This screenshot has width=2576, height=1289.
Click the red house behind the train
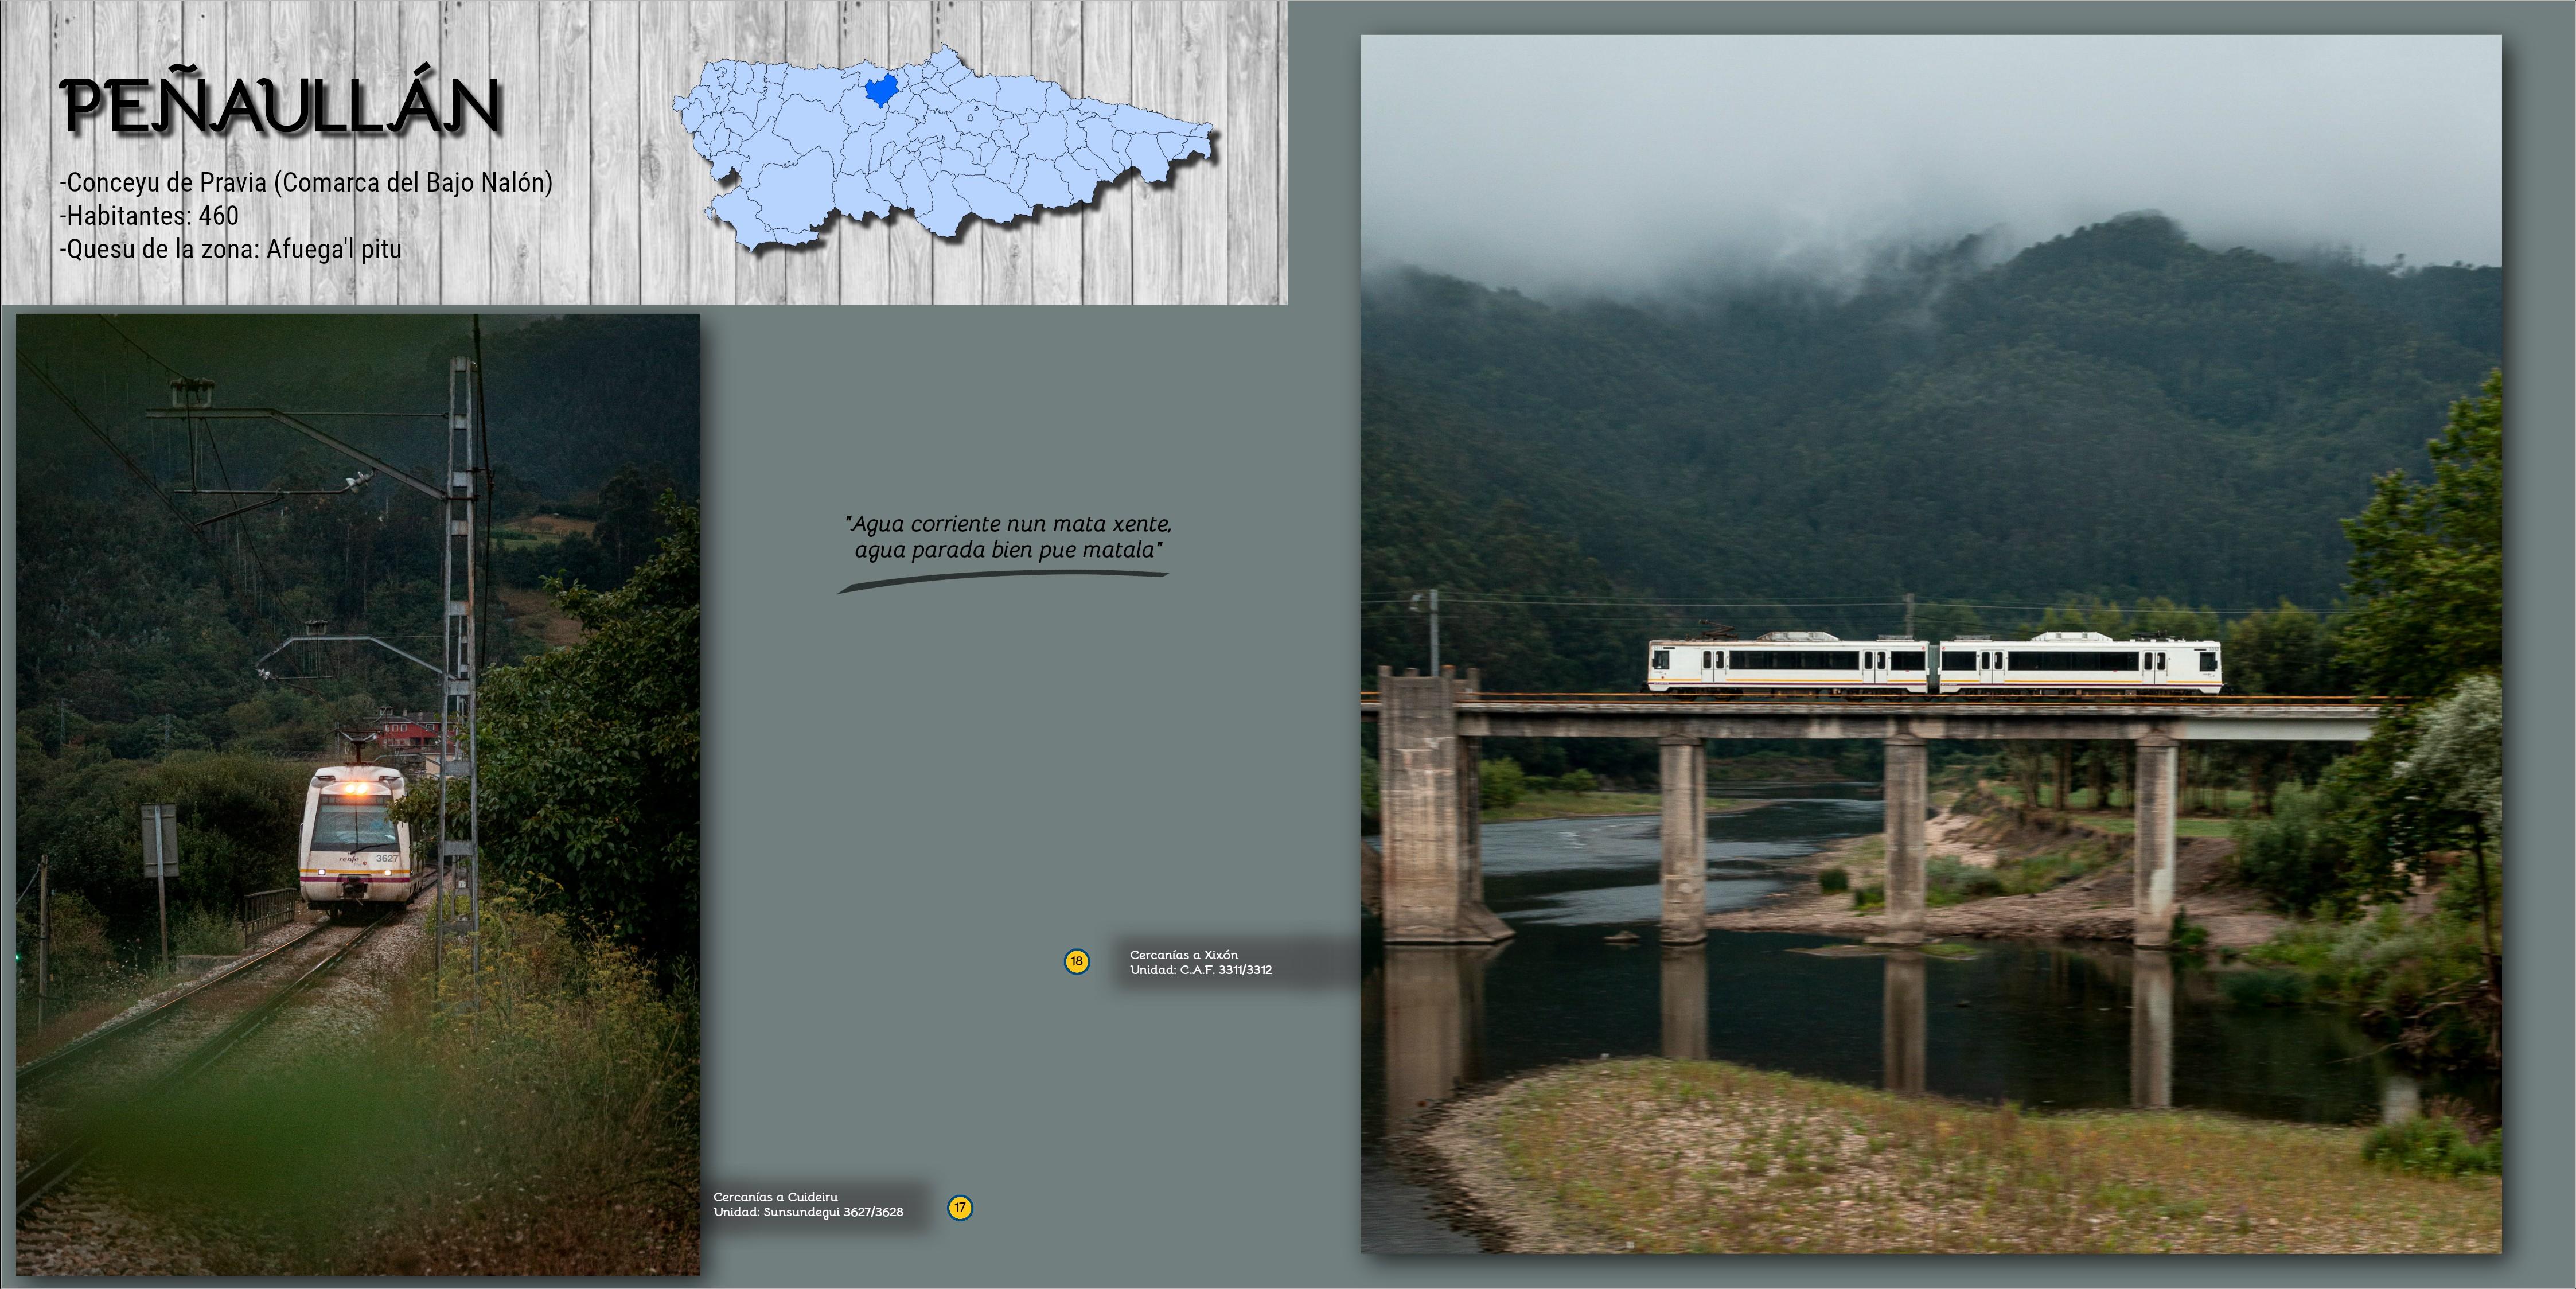click(x=410, y=730)
